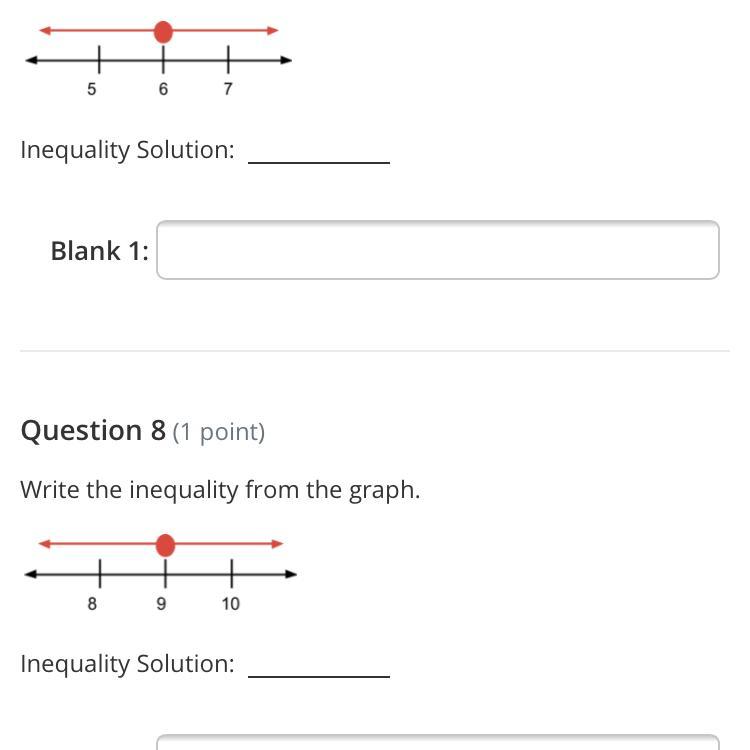Click the tick mark labeled 7
Viewport: 750px width, 750px height.
(227, 60)
